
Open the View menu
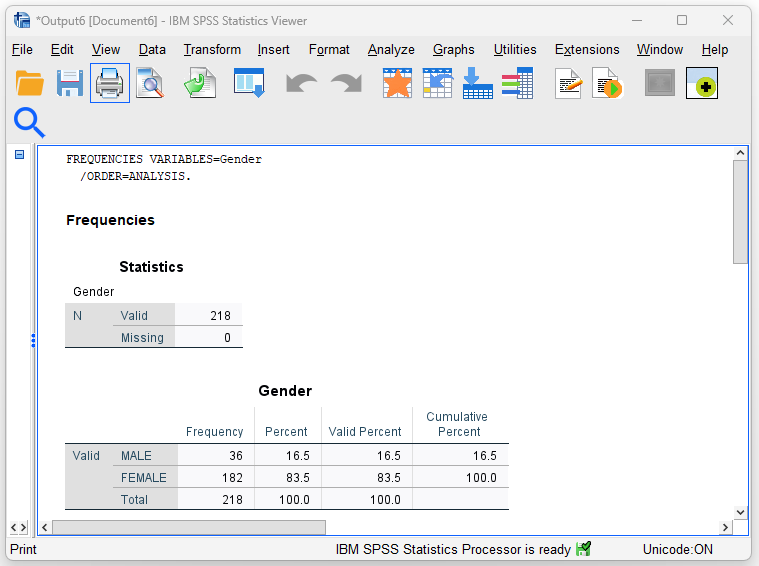pyautogui.click(x=106, y=49)
